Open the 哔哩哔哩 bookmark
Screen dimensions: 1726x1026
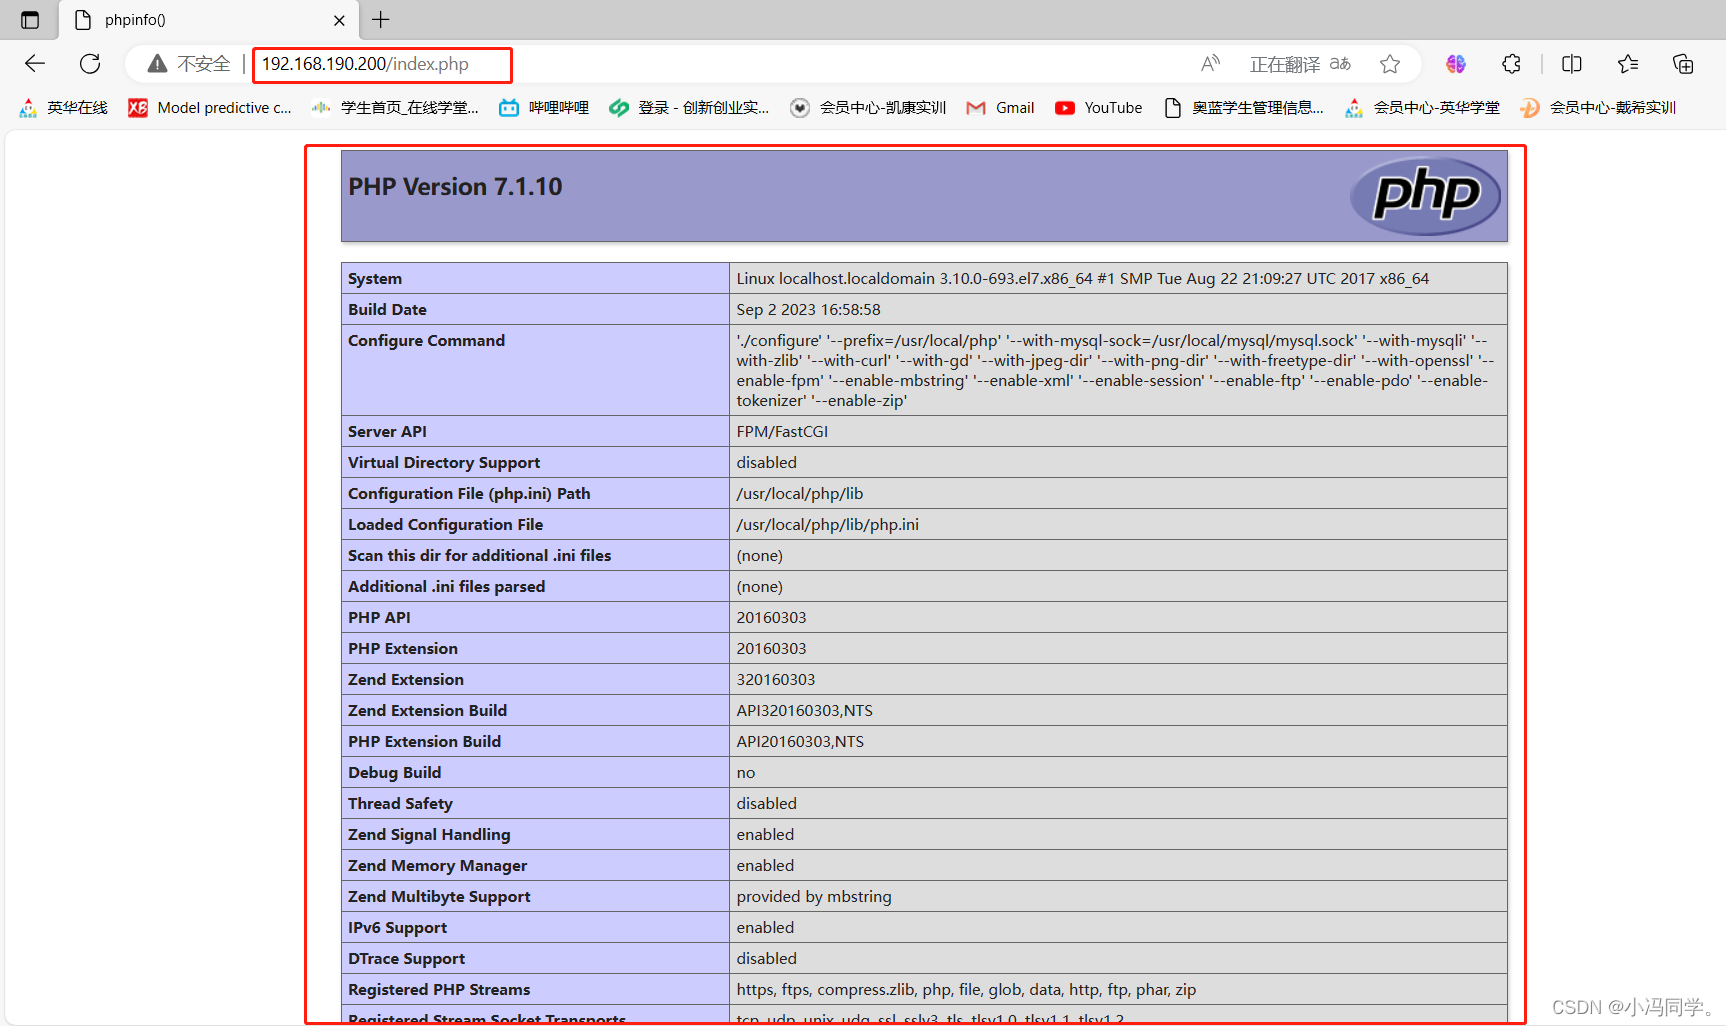pyautogui.click(x=544, y=108)
